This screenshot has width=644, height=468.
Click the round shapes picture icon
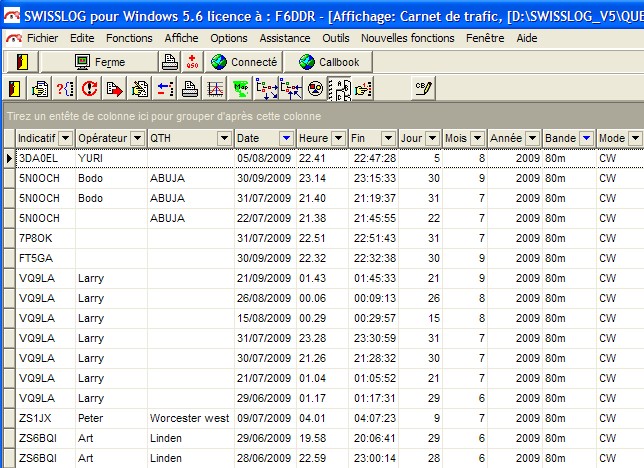click(x=315, y=88)
